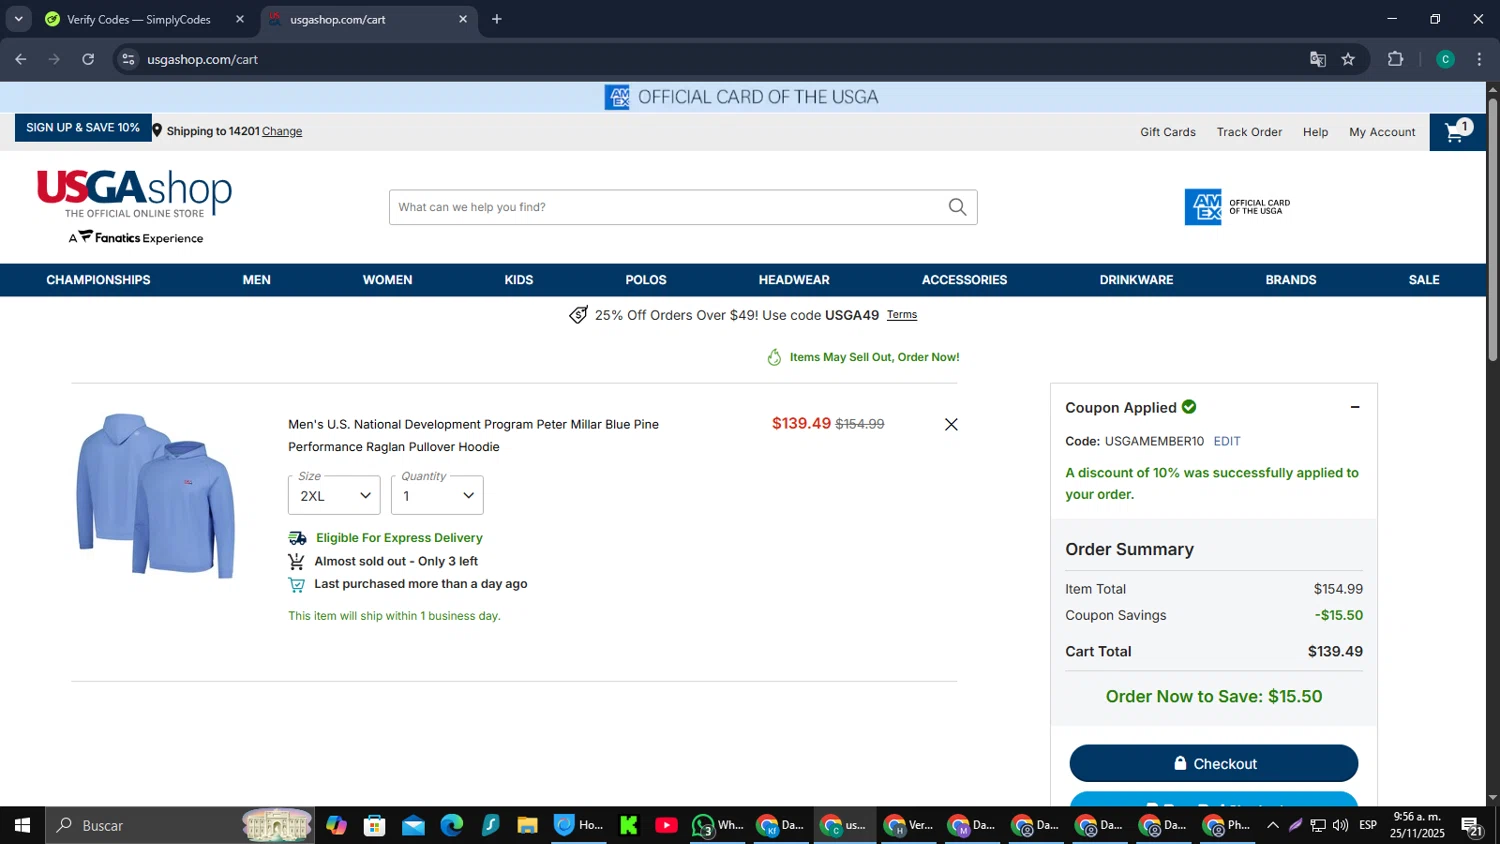This screenshot has width=1500, height=844.
Task: Open the SALE category menu
Action: click(x=1424, y=280)
